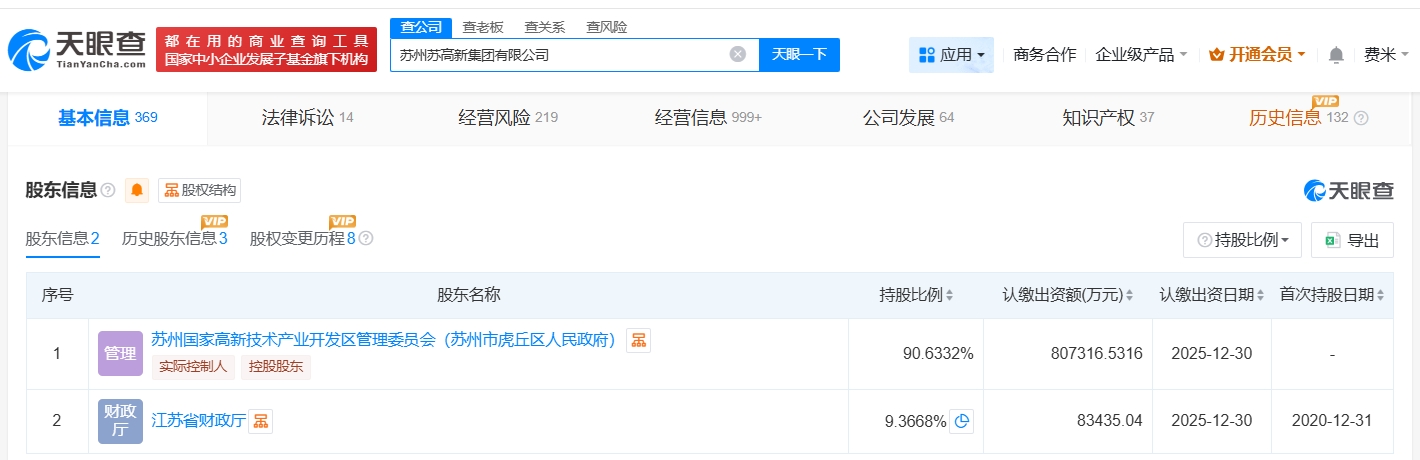Click help icon next to 历史信息 132
Screen dimensions: 1420x460
click(1361, 118)
